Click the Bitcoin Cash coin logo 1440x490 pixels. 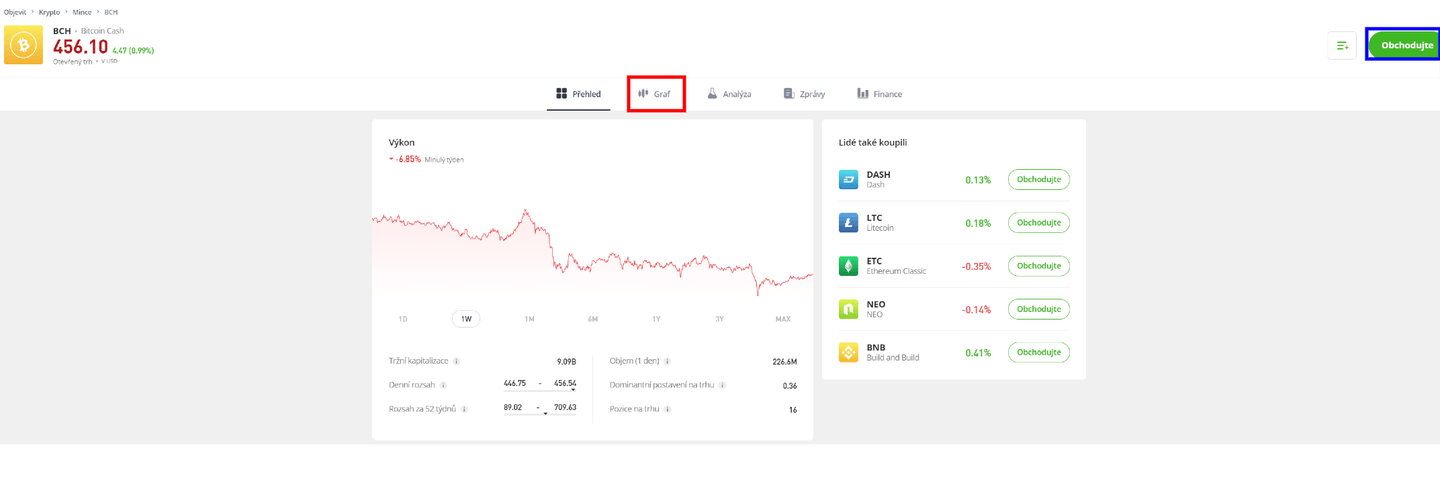(23, 45)
